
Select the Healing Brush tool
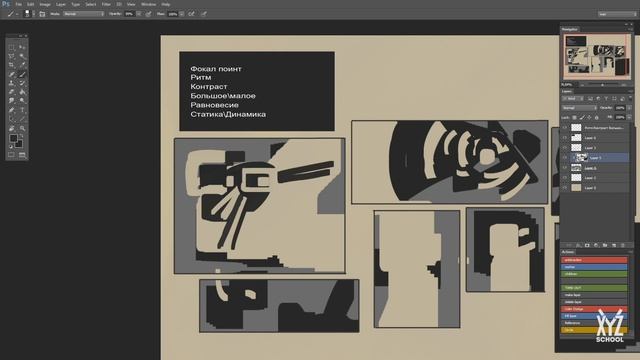click(11, 74)
